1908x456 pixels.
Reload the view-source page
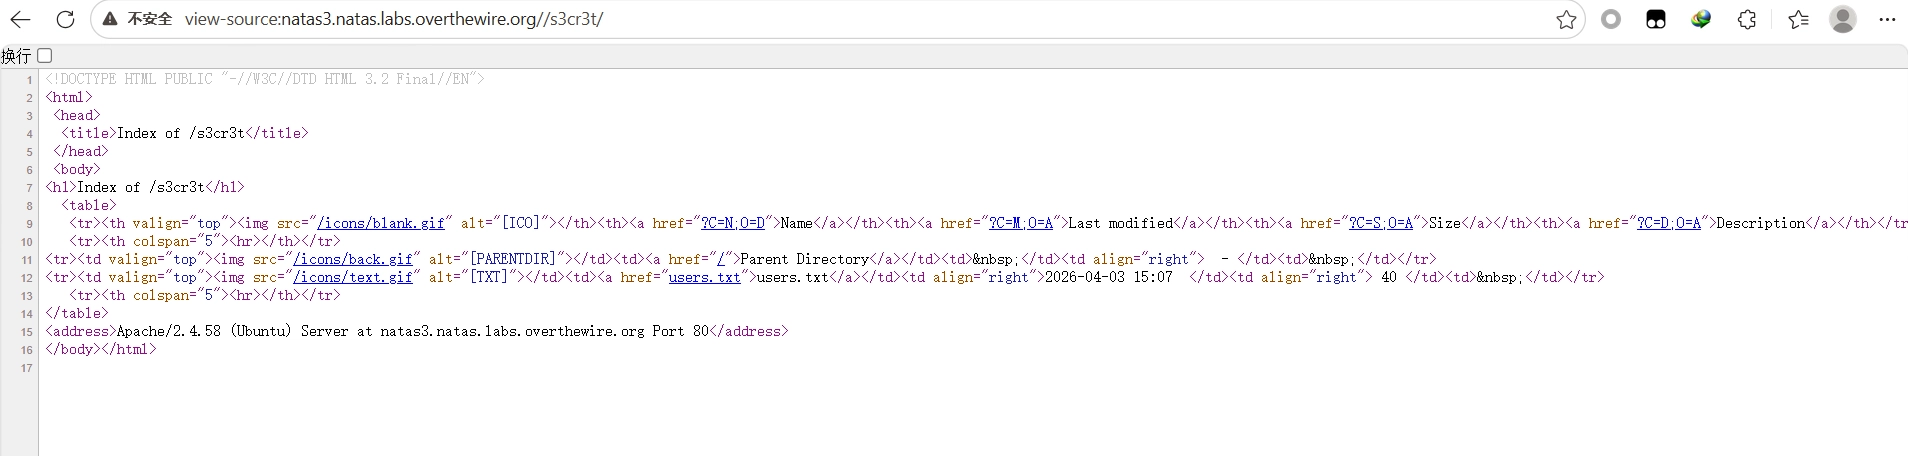pos(65,19)
